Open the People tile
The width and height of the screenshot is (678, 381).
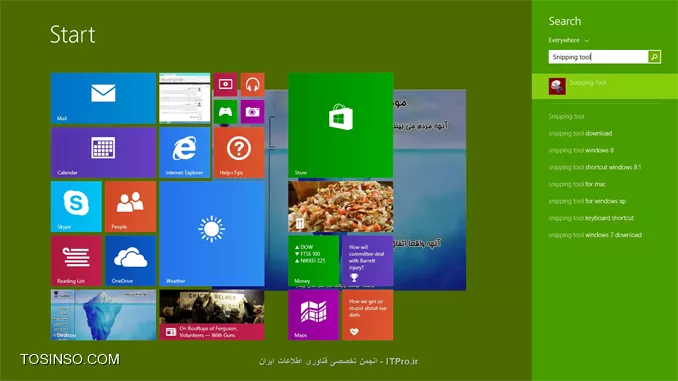(131, 207)
